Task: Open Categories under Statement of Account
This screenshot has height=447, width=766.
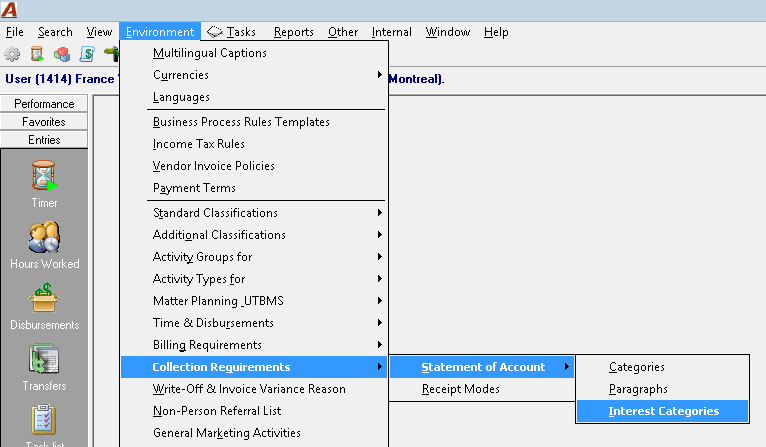Action: click(x=662, y=367)
